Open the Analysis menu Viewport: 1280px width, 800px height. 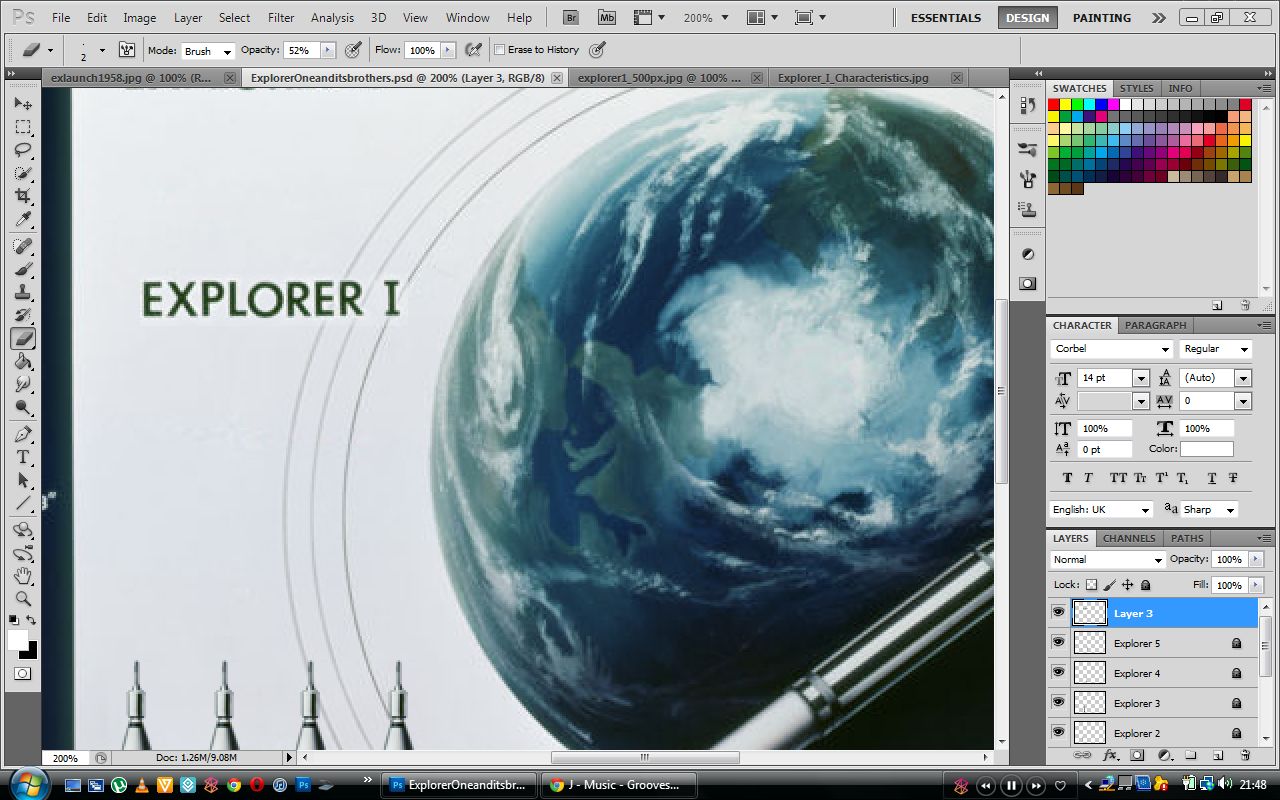pos(332,17)
